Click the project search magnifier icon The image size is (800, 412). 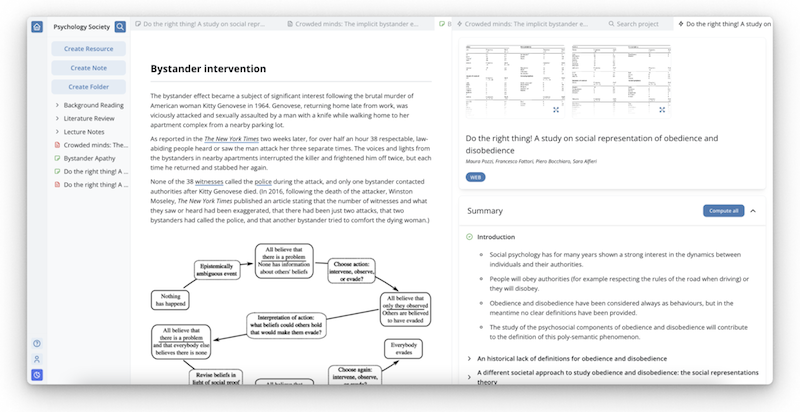point(121,27)
